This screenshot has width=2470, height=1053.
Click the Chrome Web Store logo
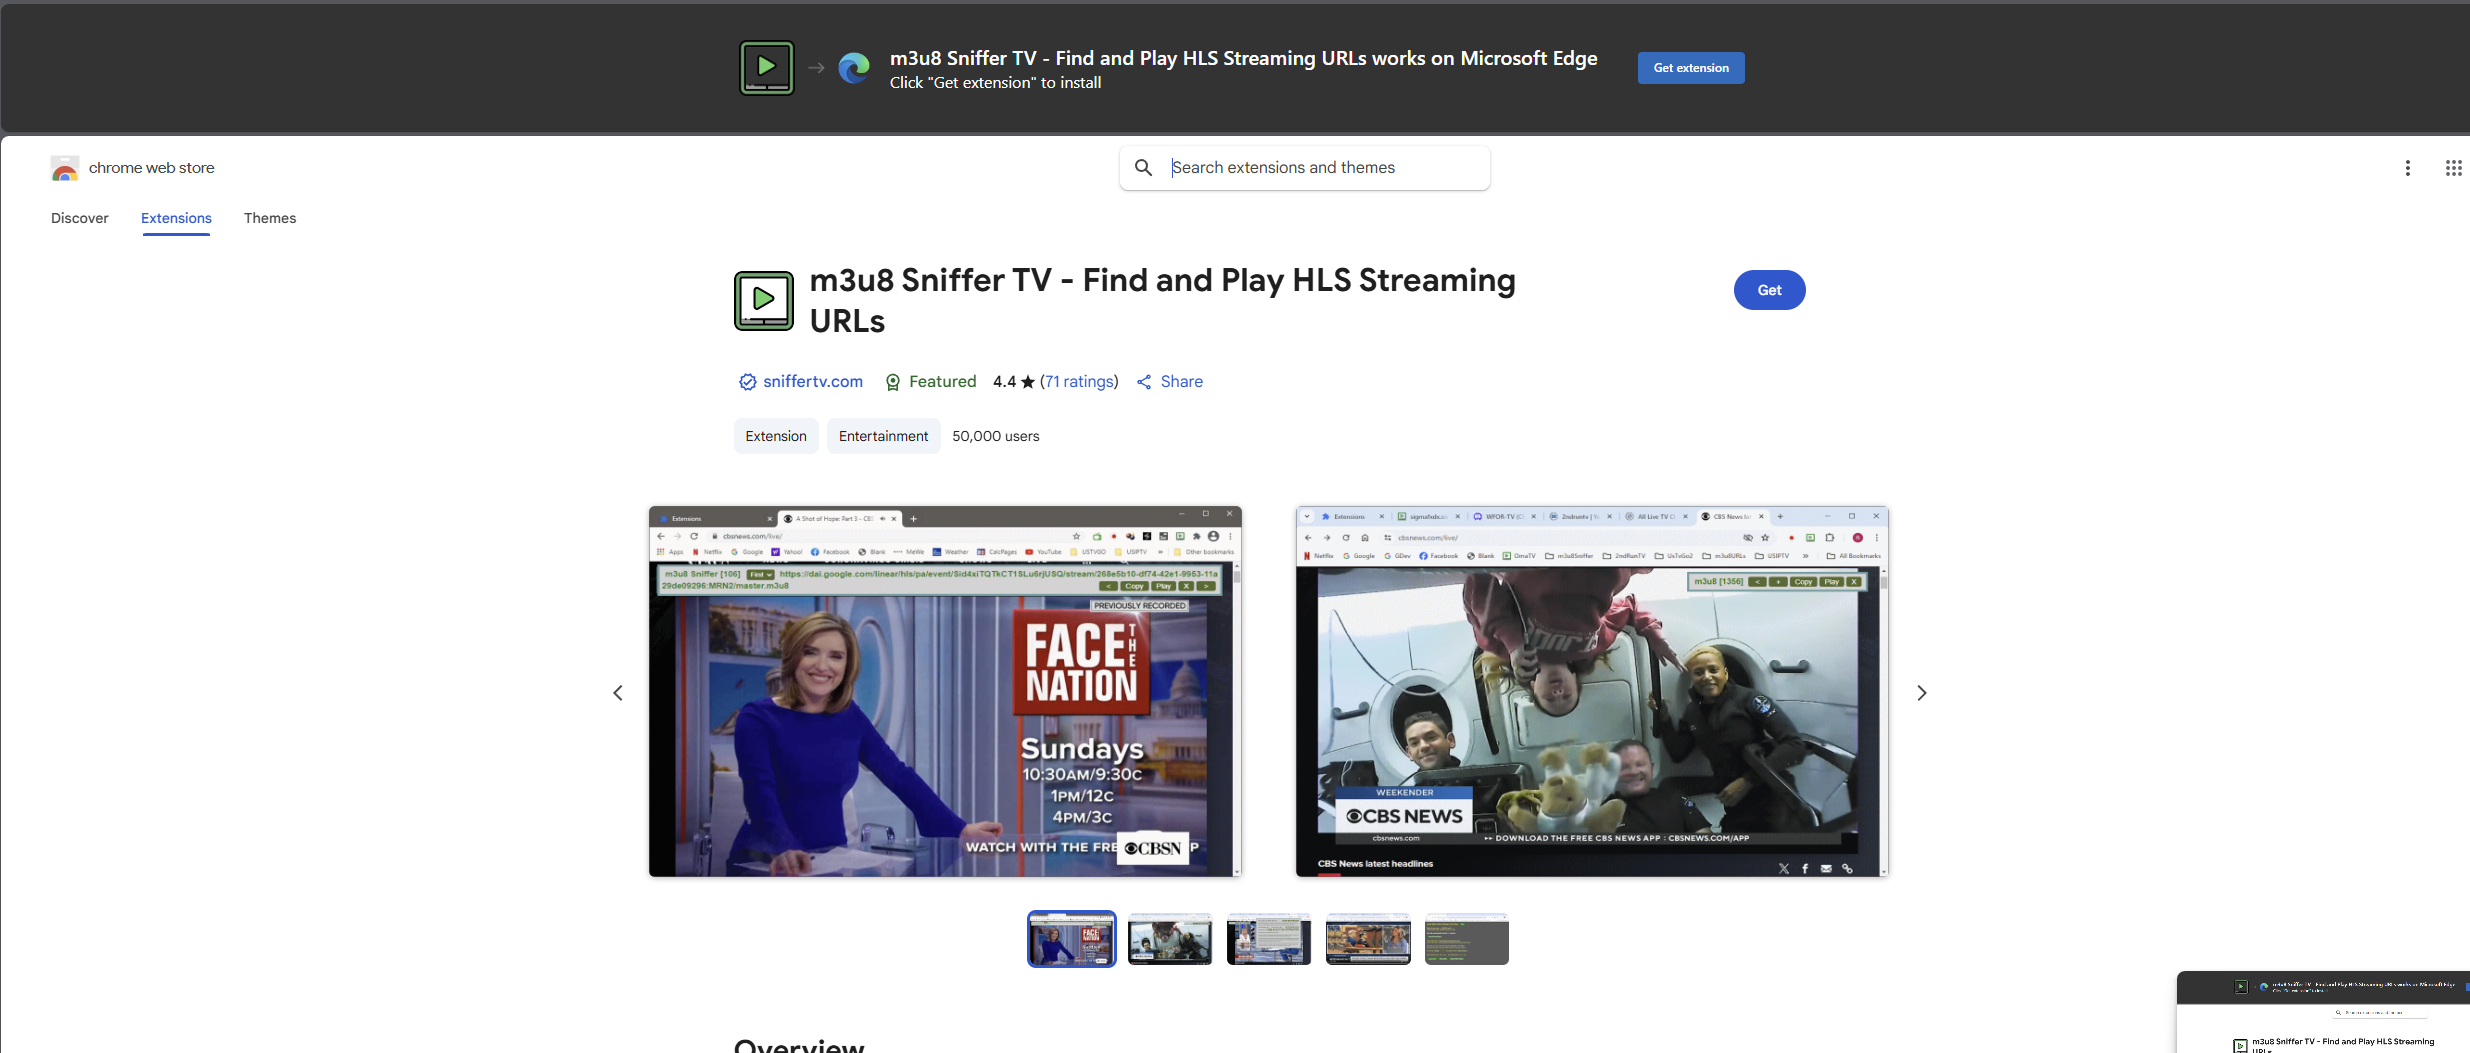pos(65,168)
